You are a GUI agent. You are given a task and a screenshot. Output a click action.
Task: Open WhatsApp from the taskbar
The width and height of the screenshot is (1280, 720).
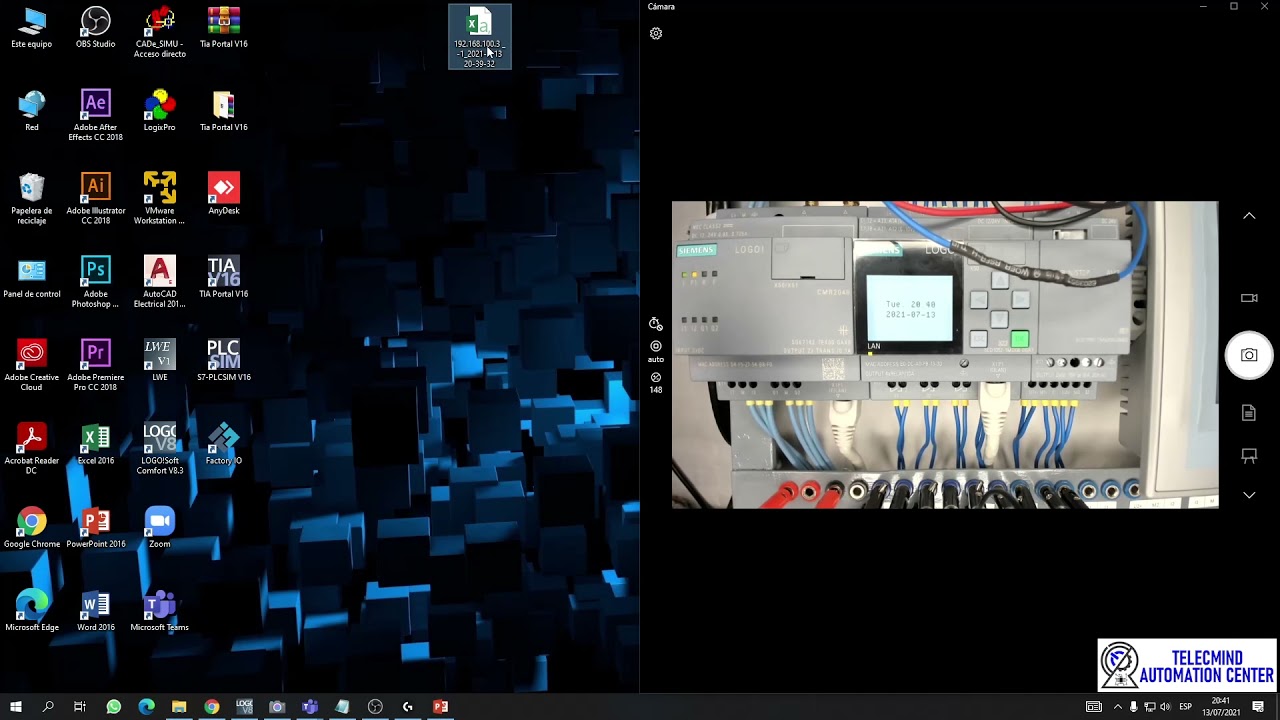(x=113, y=707)
